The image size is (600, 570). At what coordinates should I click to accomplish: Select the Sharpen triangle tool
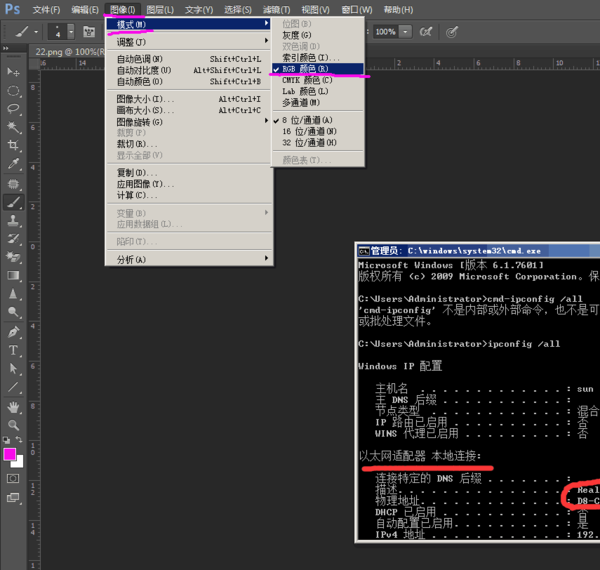[x=13, y=294]
